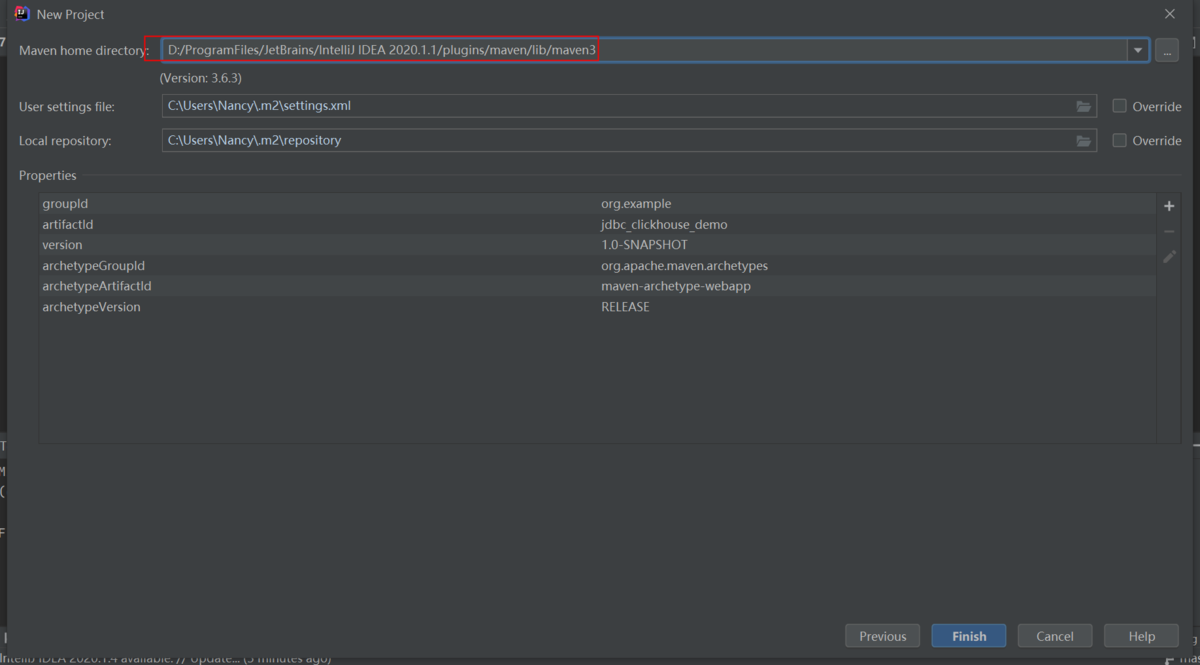The width and height of the screenshot is (1200, 665).
Task: Browse folder icon for User settings file
Action: click(x=1084, y=106)
